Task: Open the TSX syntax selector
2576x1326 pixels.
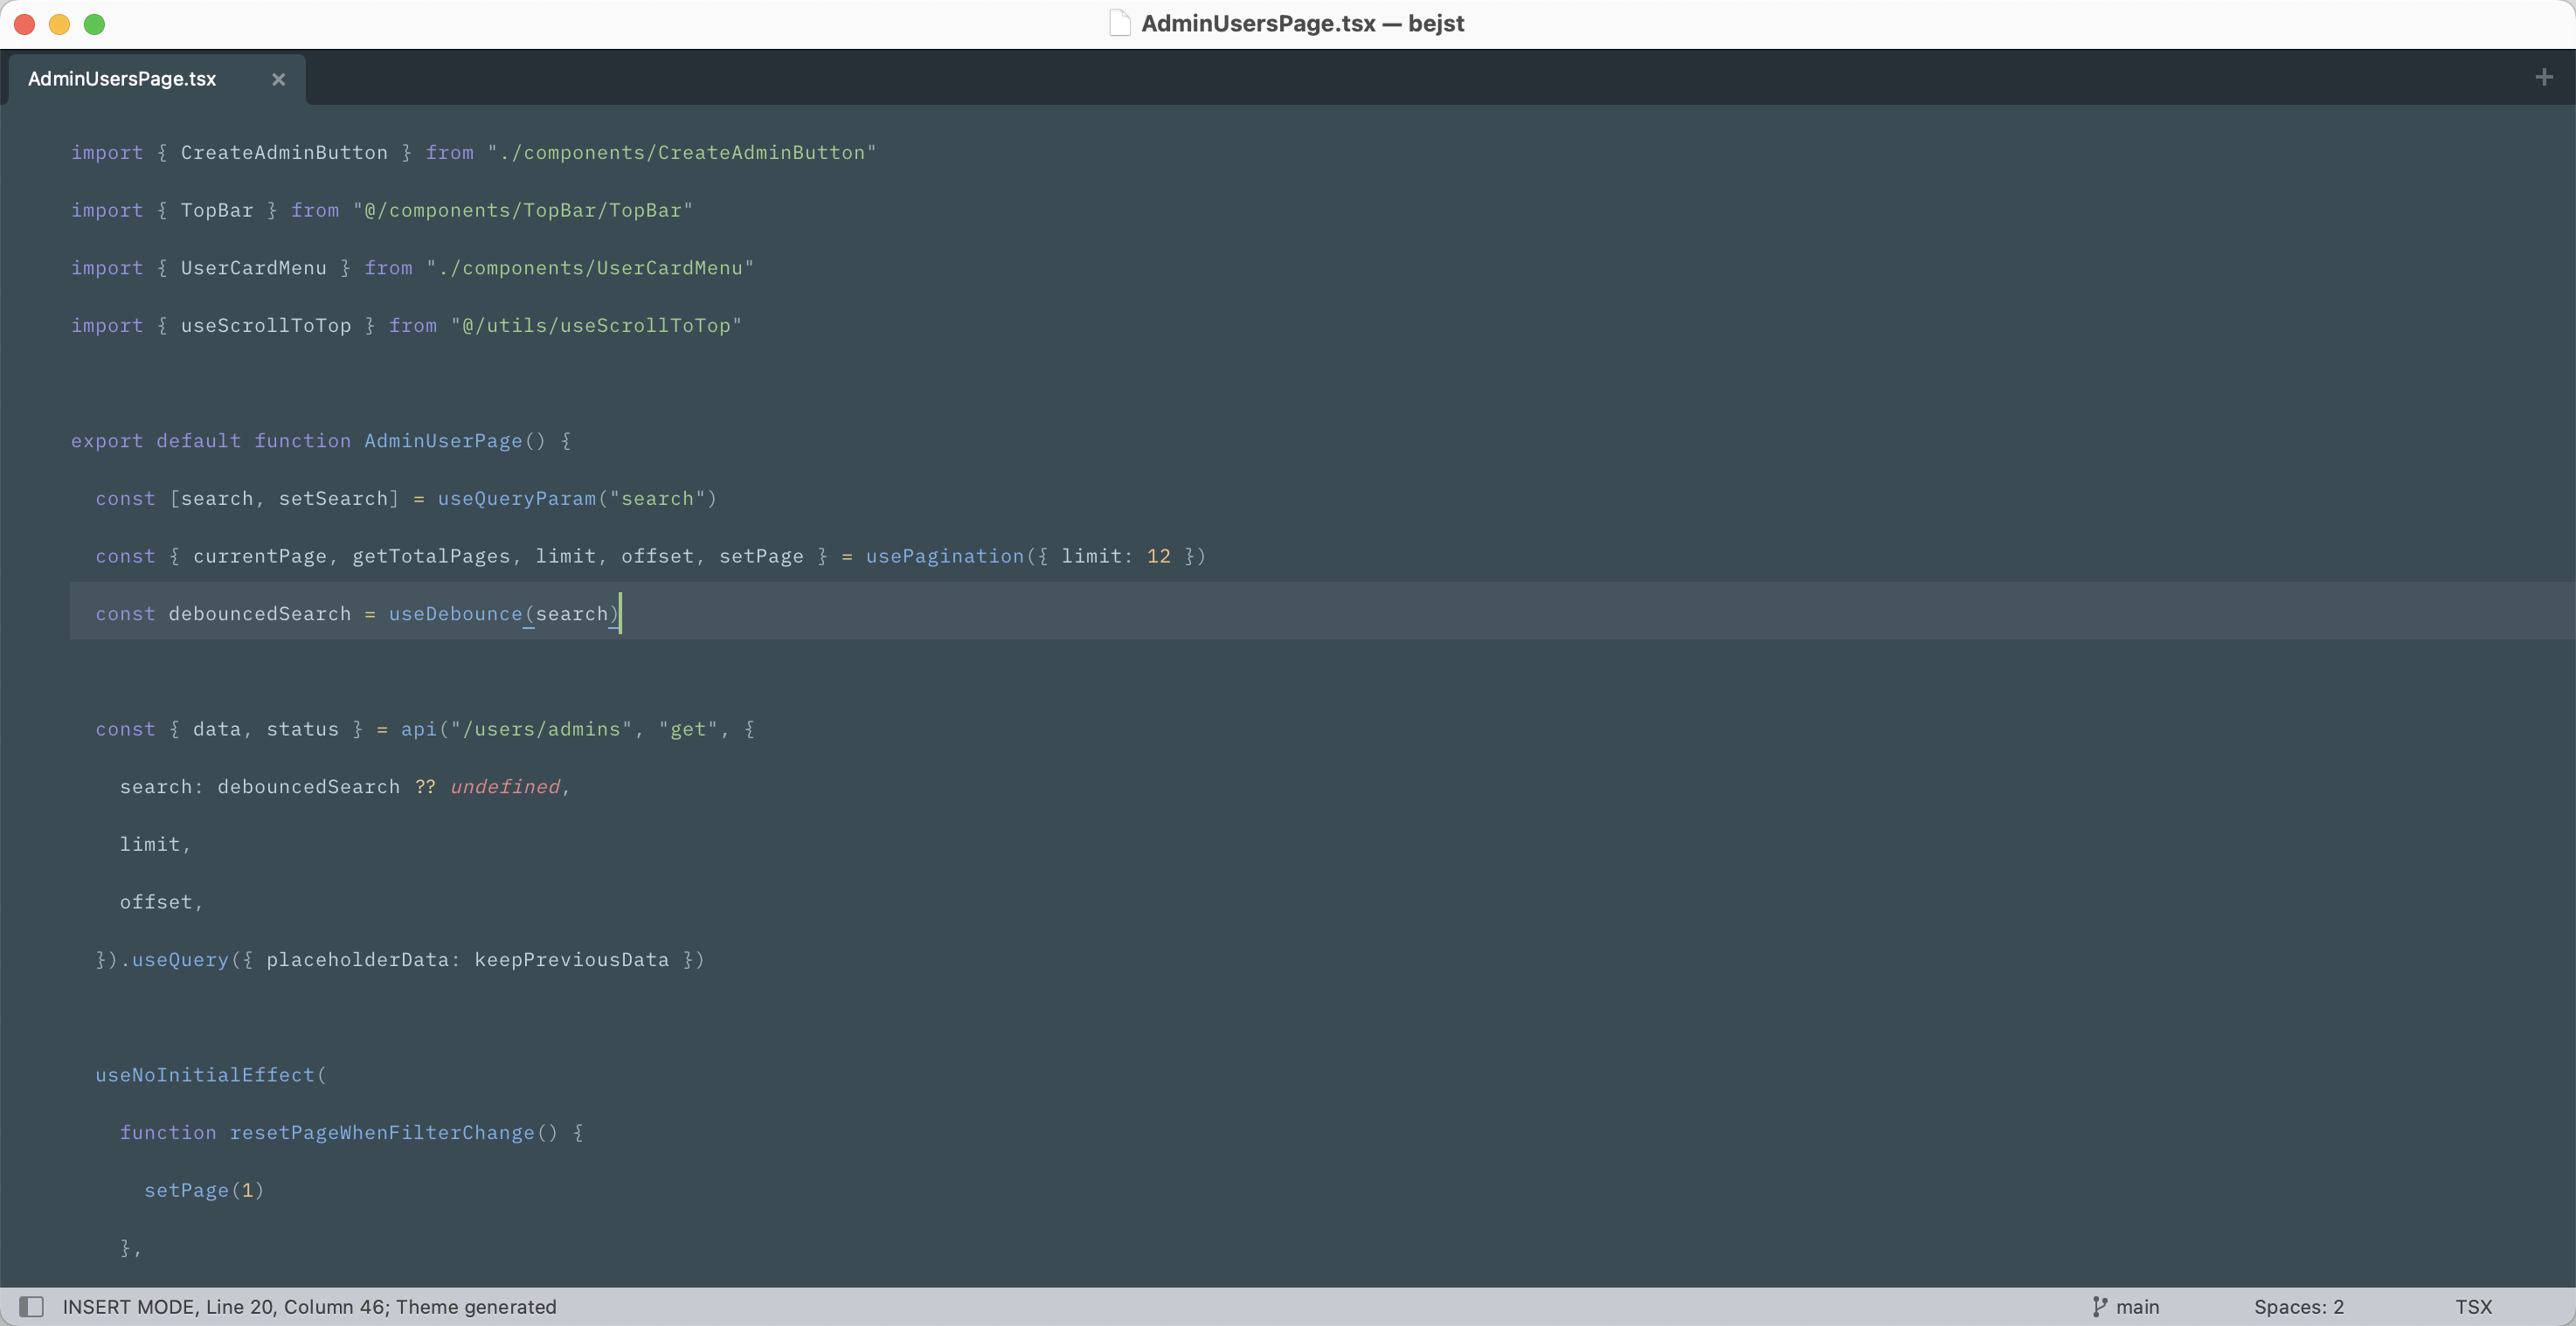Action: point(2473,1306)
